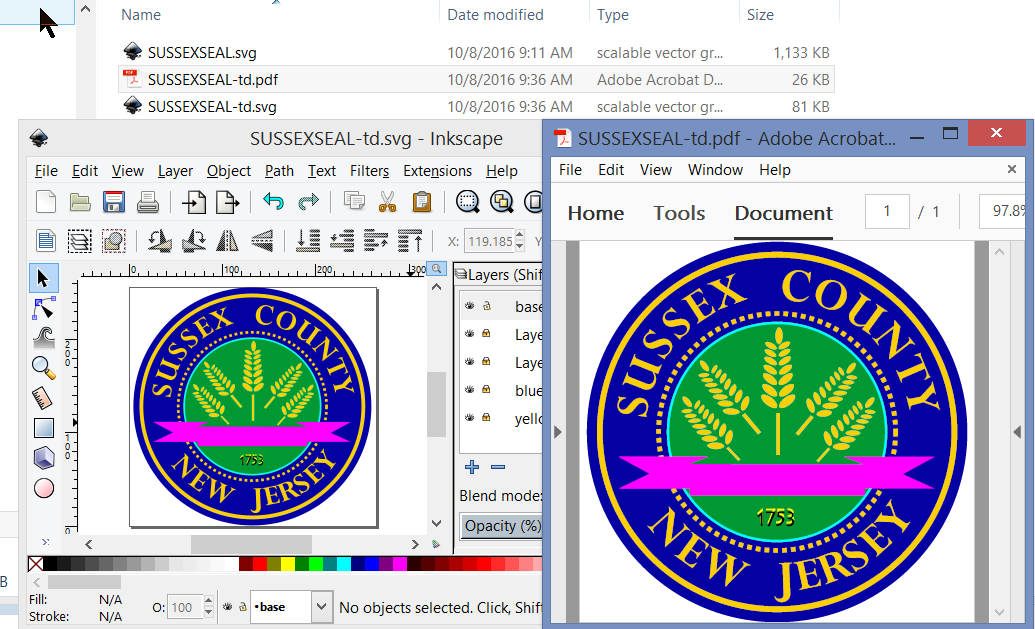Open the layer selector showing 'base'
Screen dimensions: 1035x629
(x=291, y=606)
